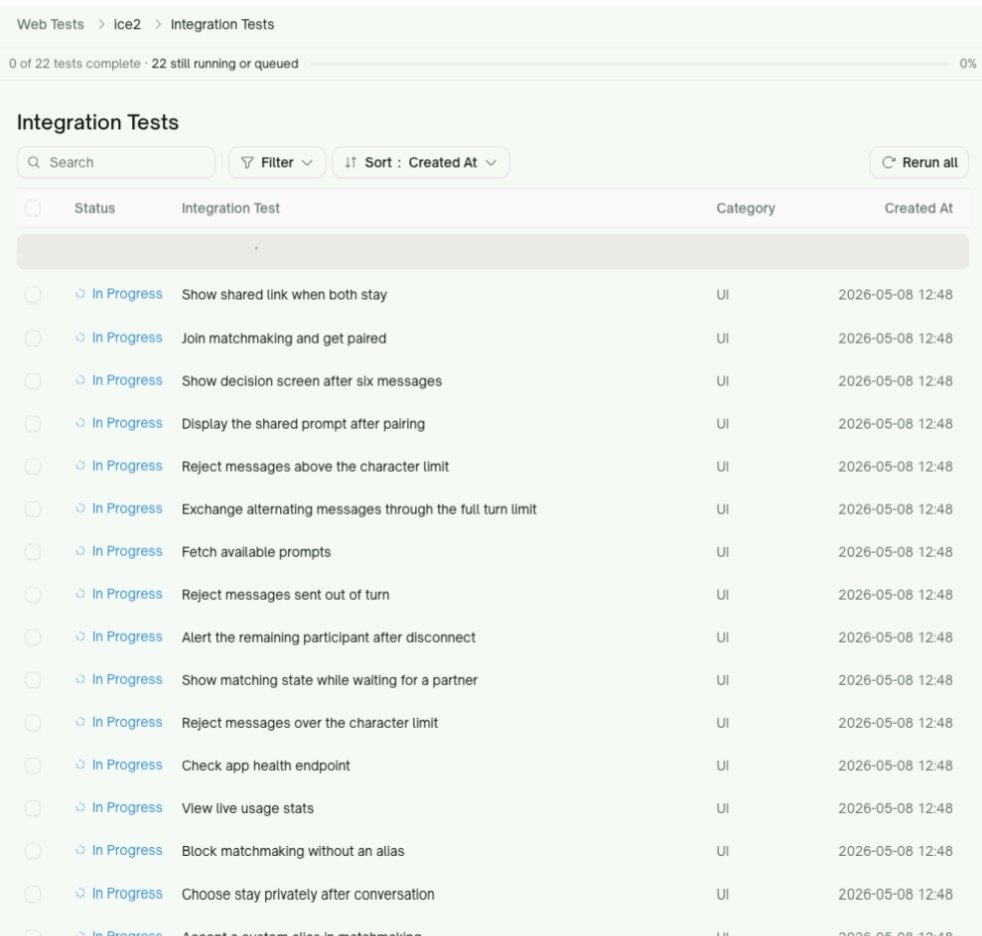
Task: Tick checkbox for Reject messages above the character limit
Action: [x=33, y=466]
